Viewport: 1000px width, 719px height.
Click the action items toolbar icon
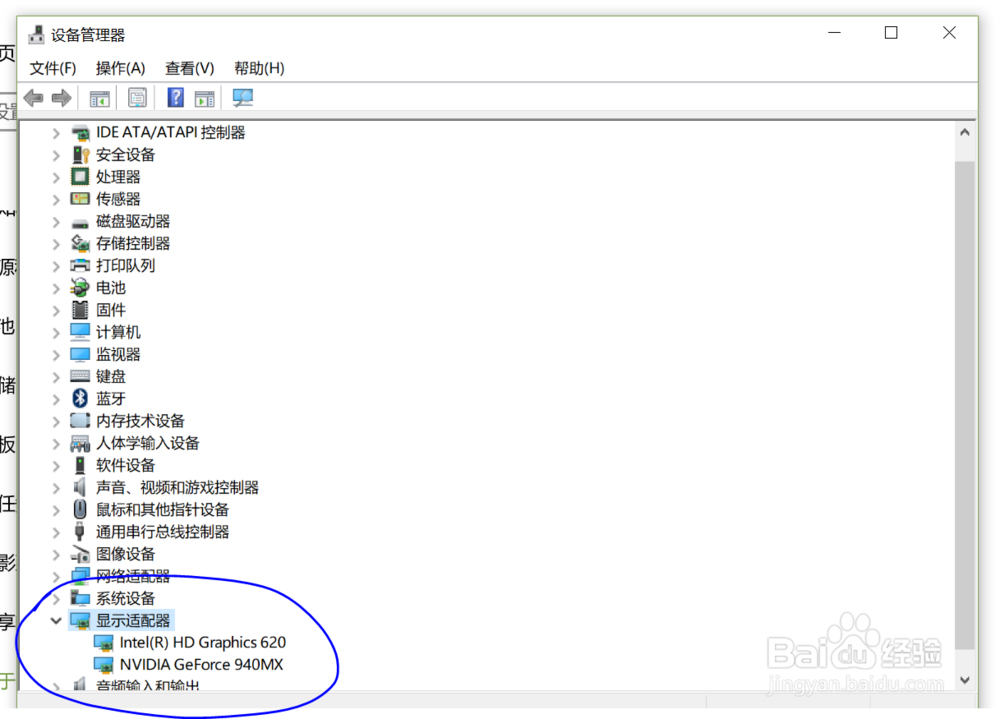point(205,97)
